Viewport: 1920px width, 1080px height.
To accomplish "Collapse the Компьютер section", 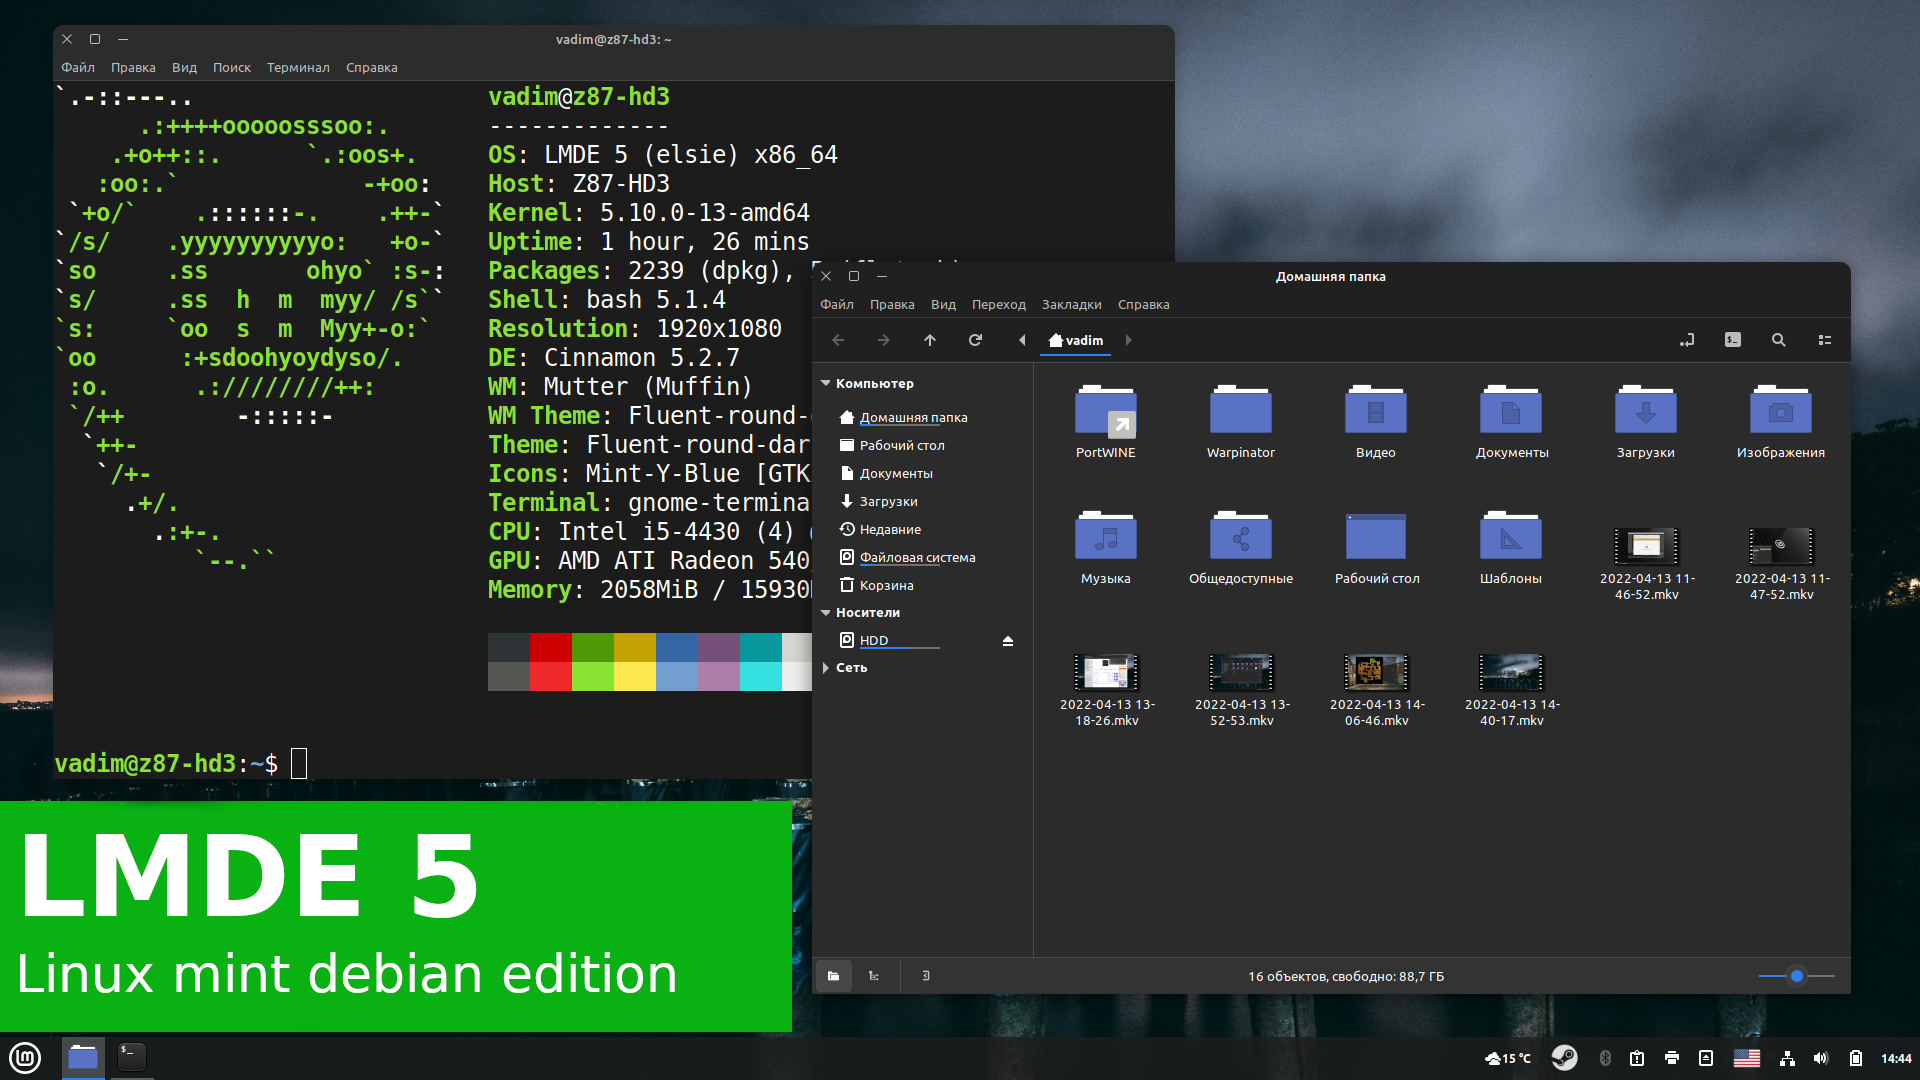I will pyautogui.click(x=825, y=383).
